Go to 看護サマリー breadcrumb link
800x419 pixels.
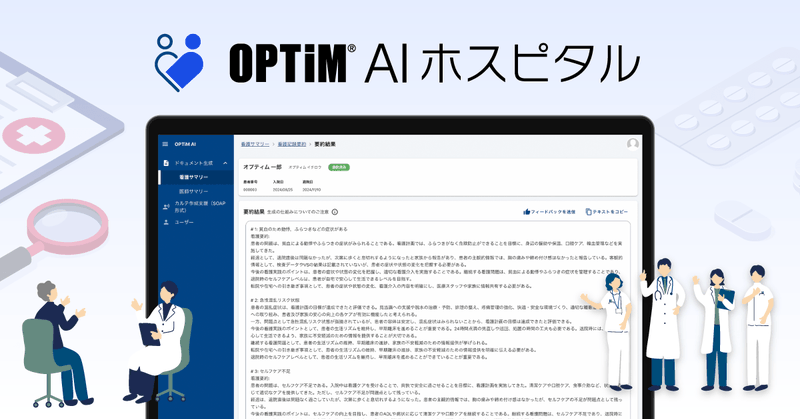pyautogui.click(x=255, y=144)
